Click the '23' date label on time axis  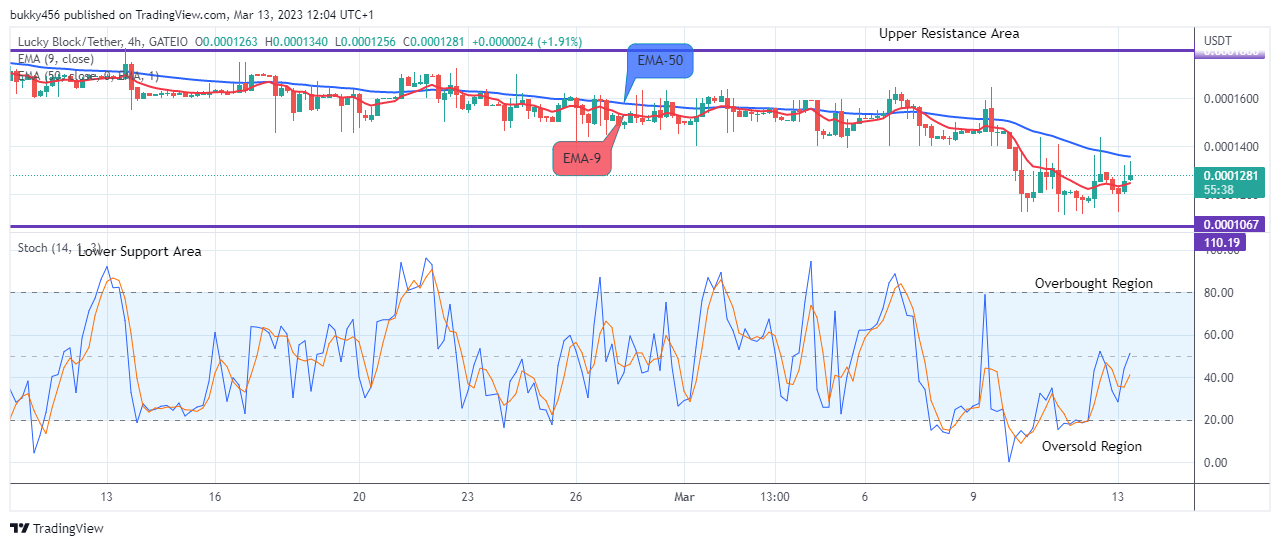467,497
